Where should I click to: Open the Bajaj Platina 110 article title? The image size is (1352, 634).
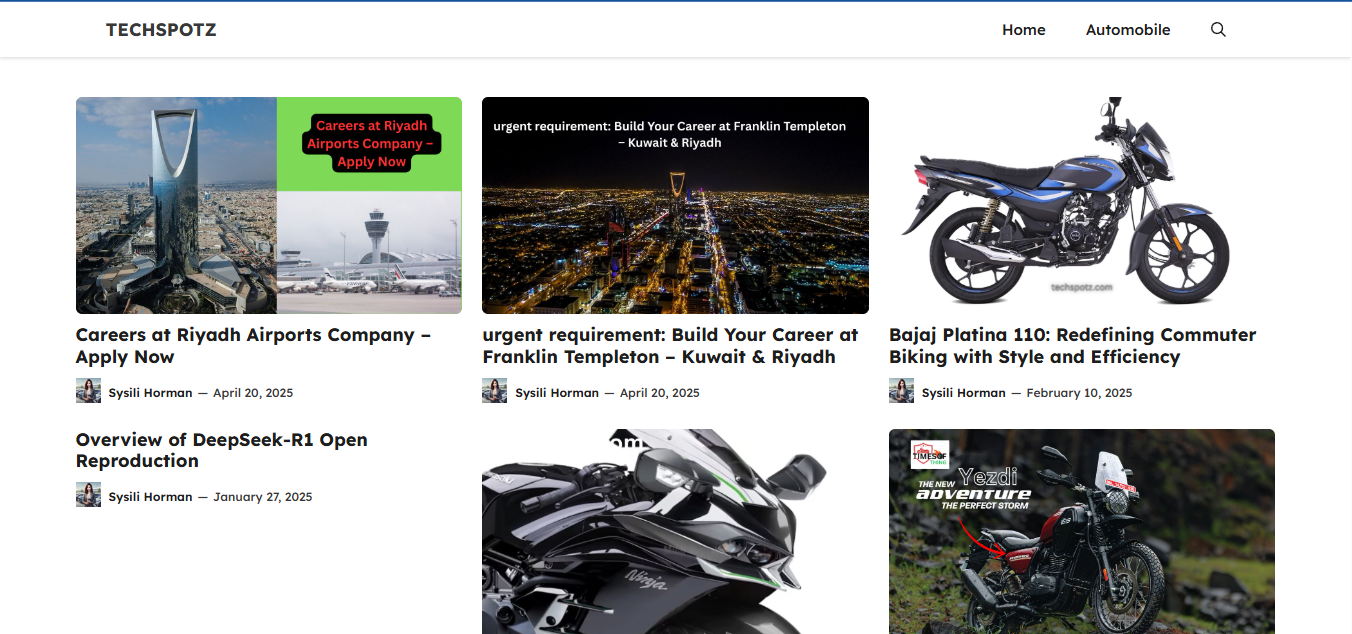tap(1072, 346)
